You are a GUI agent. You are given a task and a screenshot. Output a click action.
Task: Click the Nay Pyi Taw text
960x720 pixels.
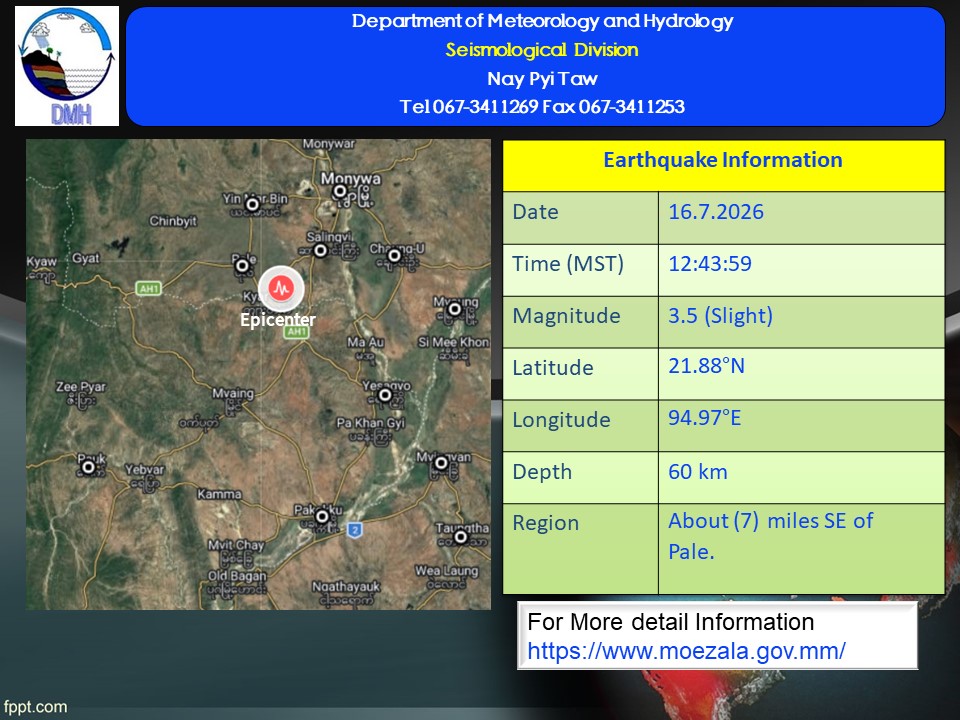(x=542, y=78)
